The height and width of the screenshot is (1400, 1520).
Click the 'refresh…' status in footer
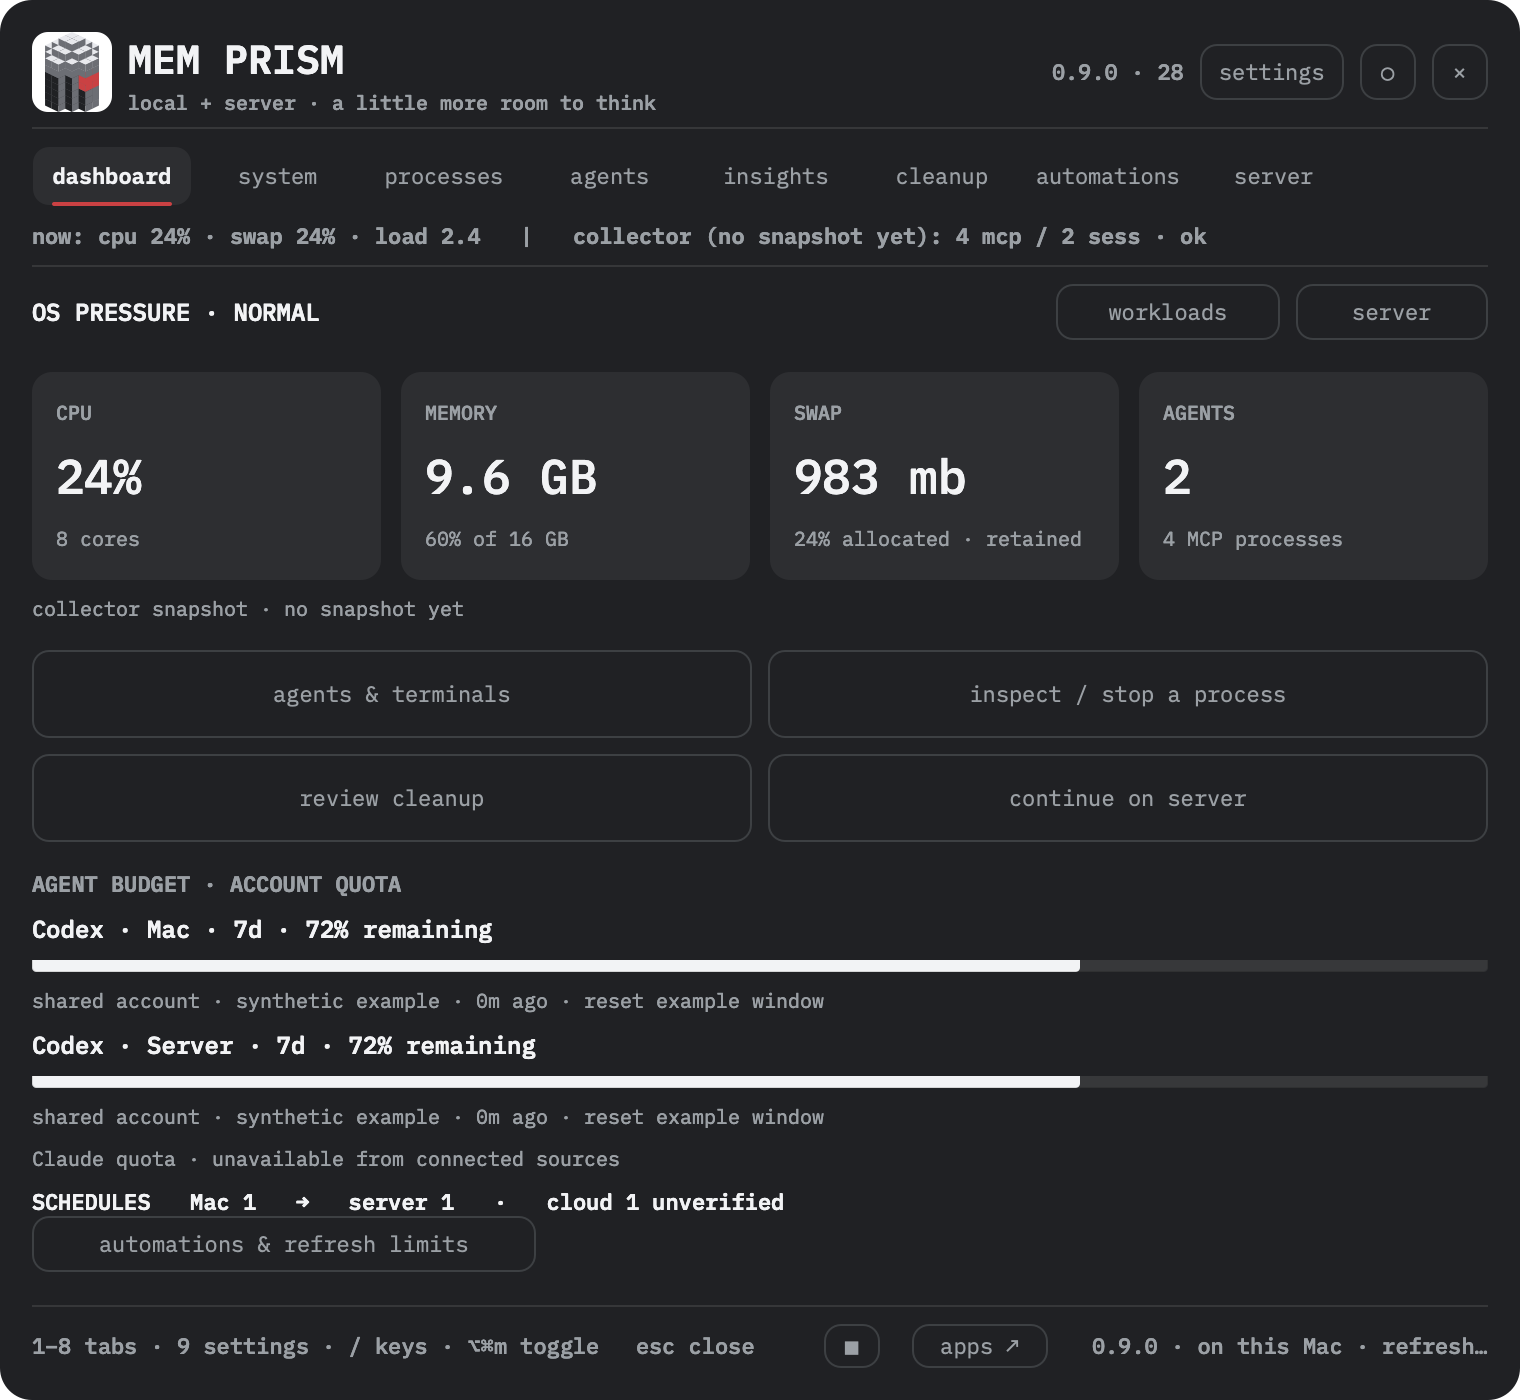pyautogui.click(x=1435, y=1346)
